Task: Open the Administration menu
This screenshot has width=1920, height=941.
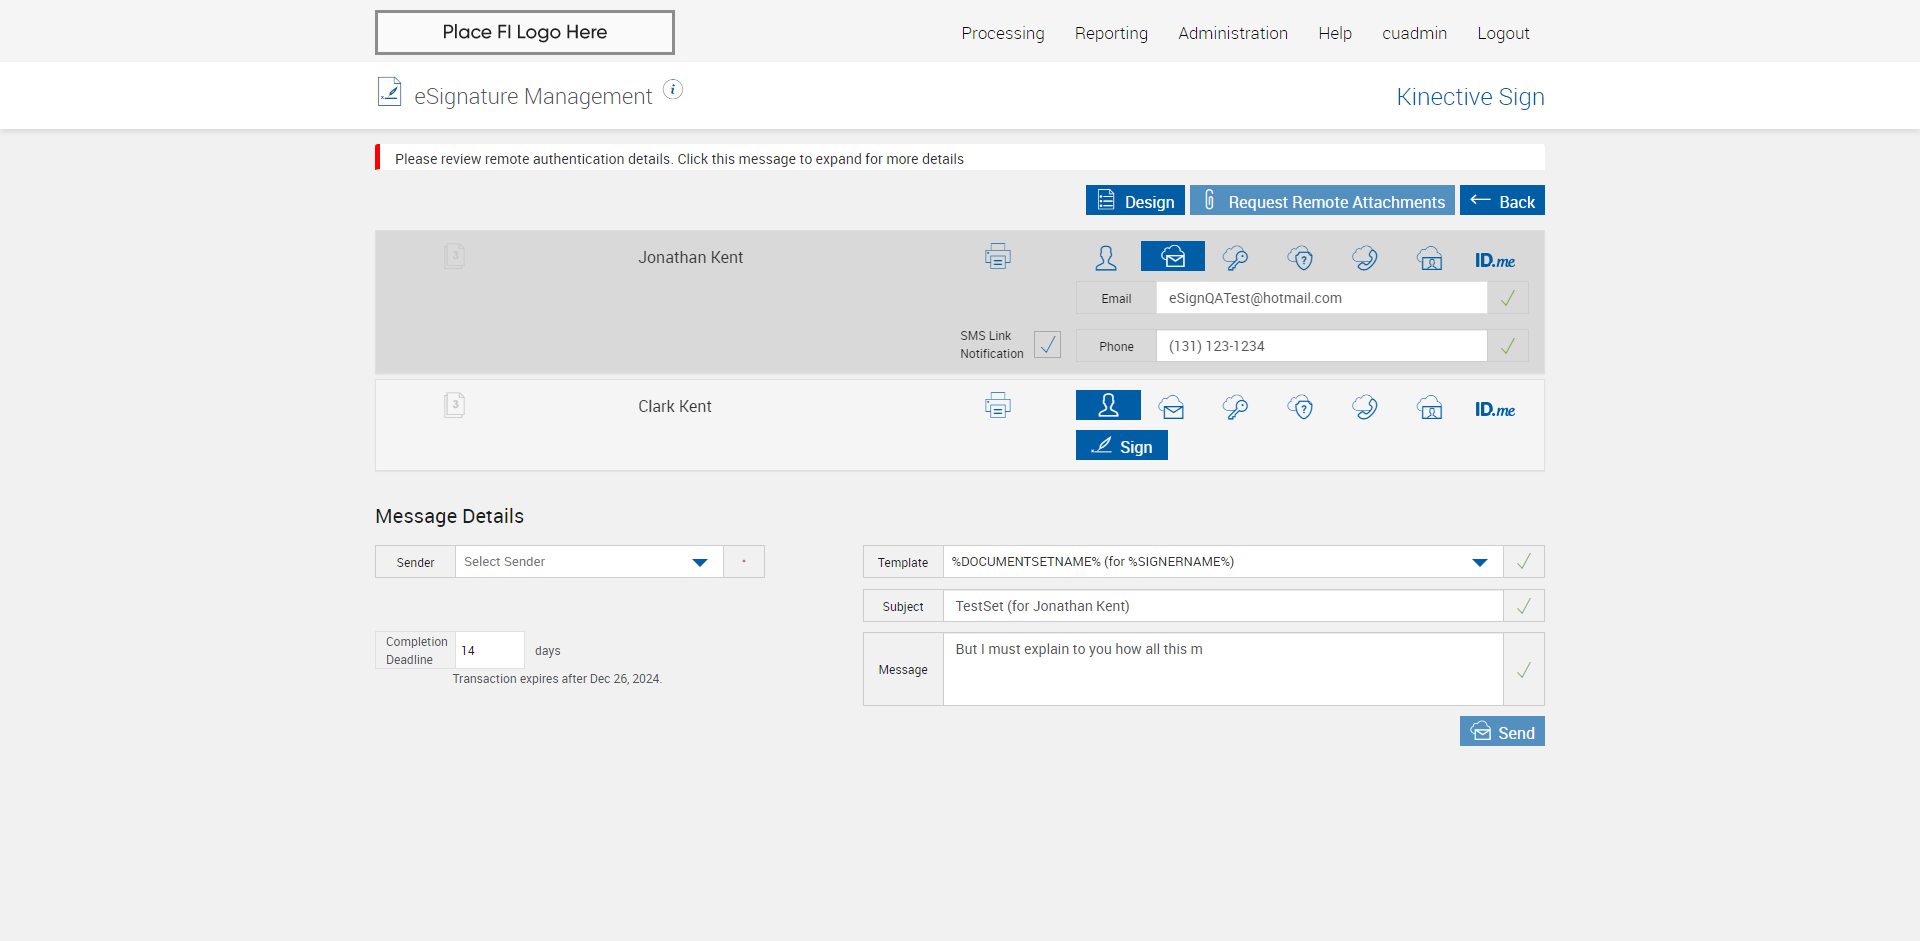Action: 1232,33
